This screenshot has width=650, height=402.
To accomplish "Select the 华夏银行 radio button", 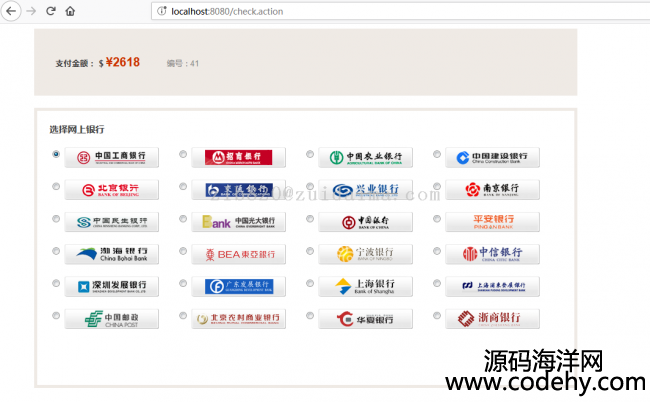I will 310,316.
